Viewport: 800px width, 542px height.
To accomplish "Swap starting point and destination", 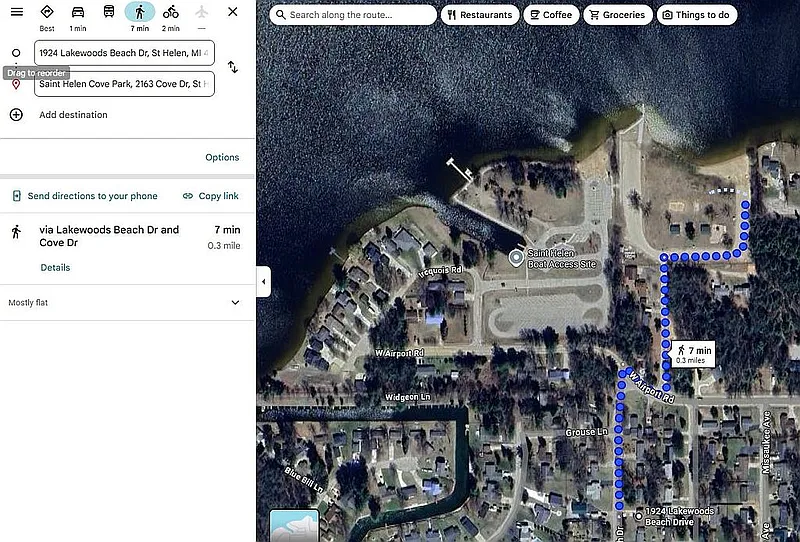I will tap(233, 67).
